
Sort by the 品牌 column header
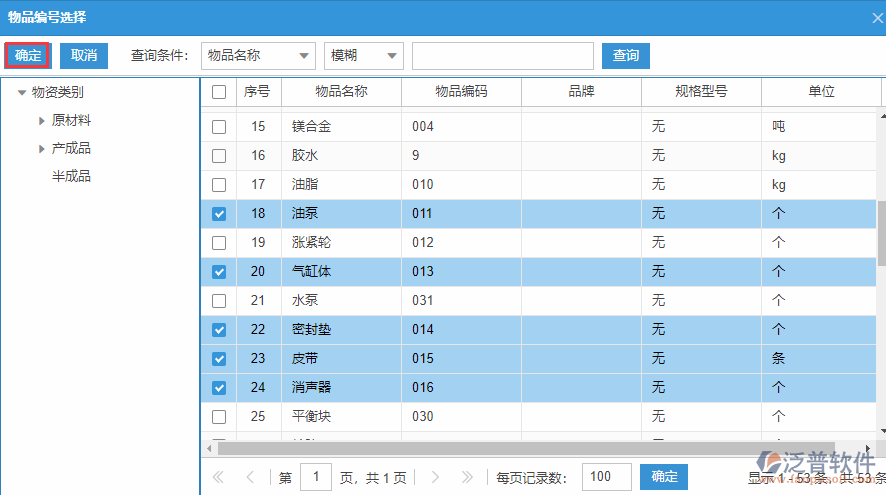click(581, 92)
